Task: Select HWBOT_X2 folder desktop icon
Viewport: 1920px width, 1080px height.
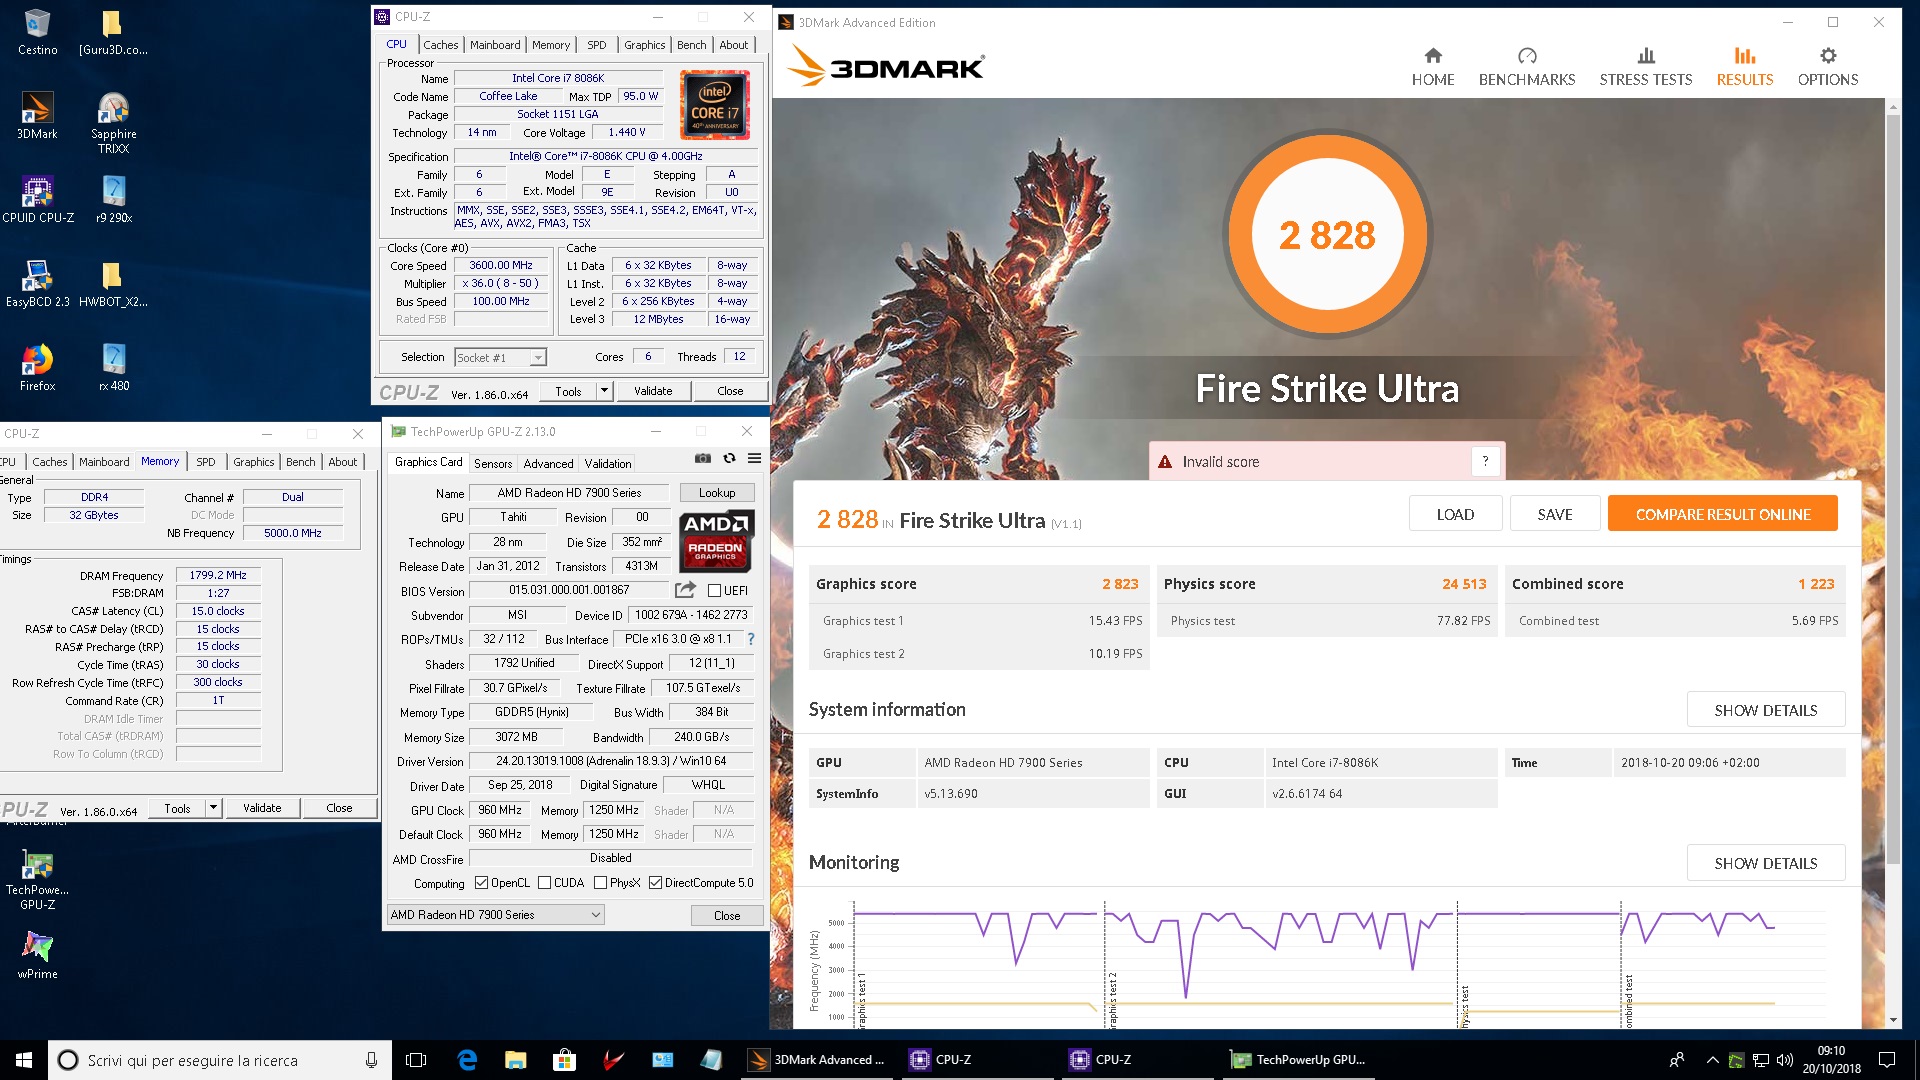Action: pyautogui.click(x=113, y=283)
